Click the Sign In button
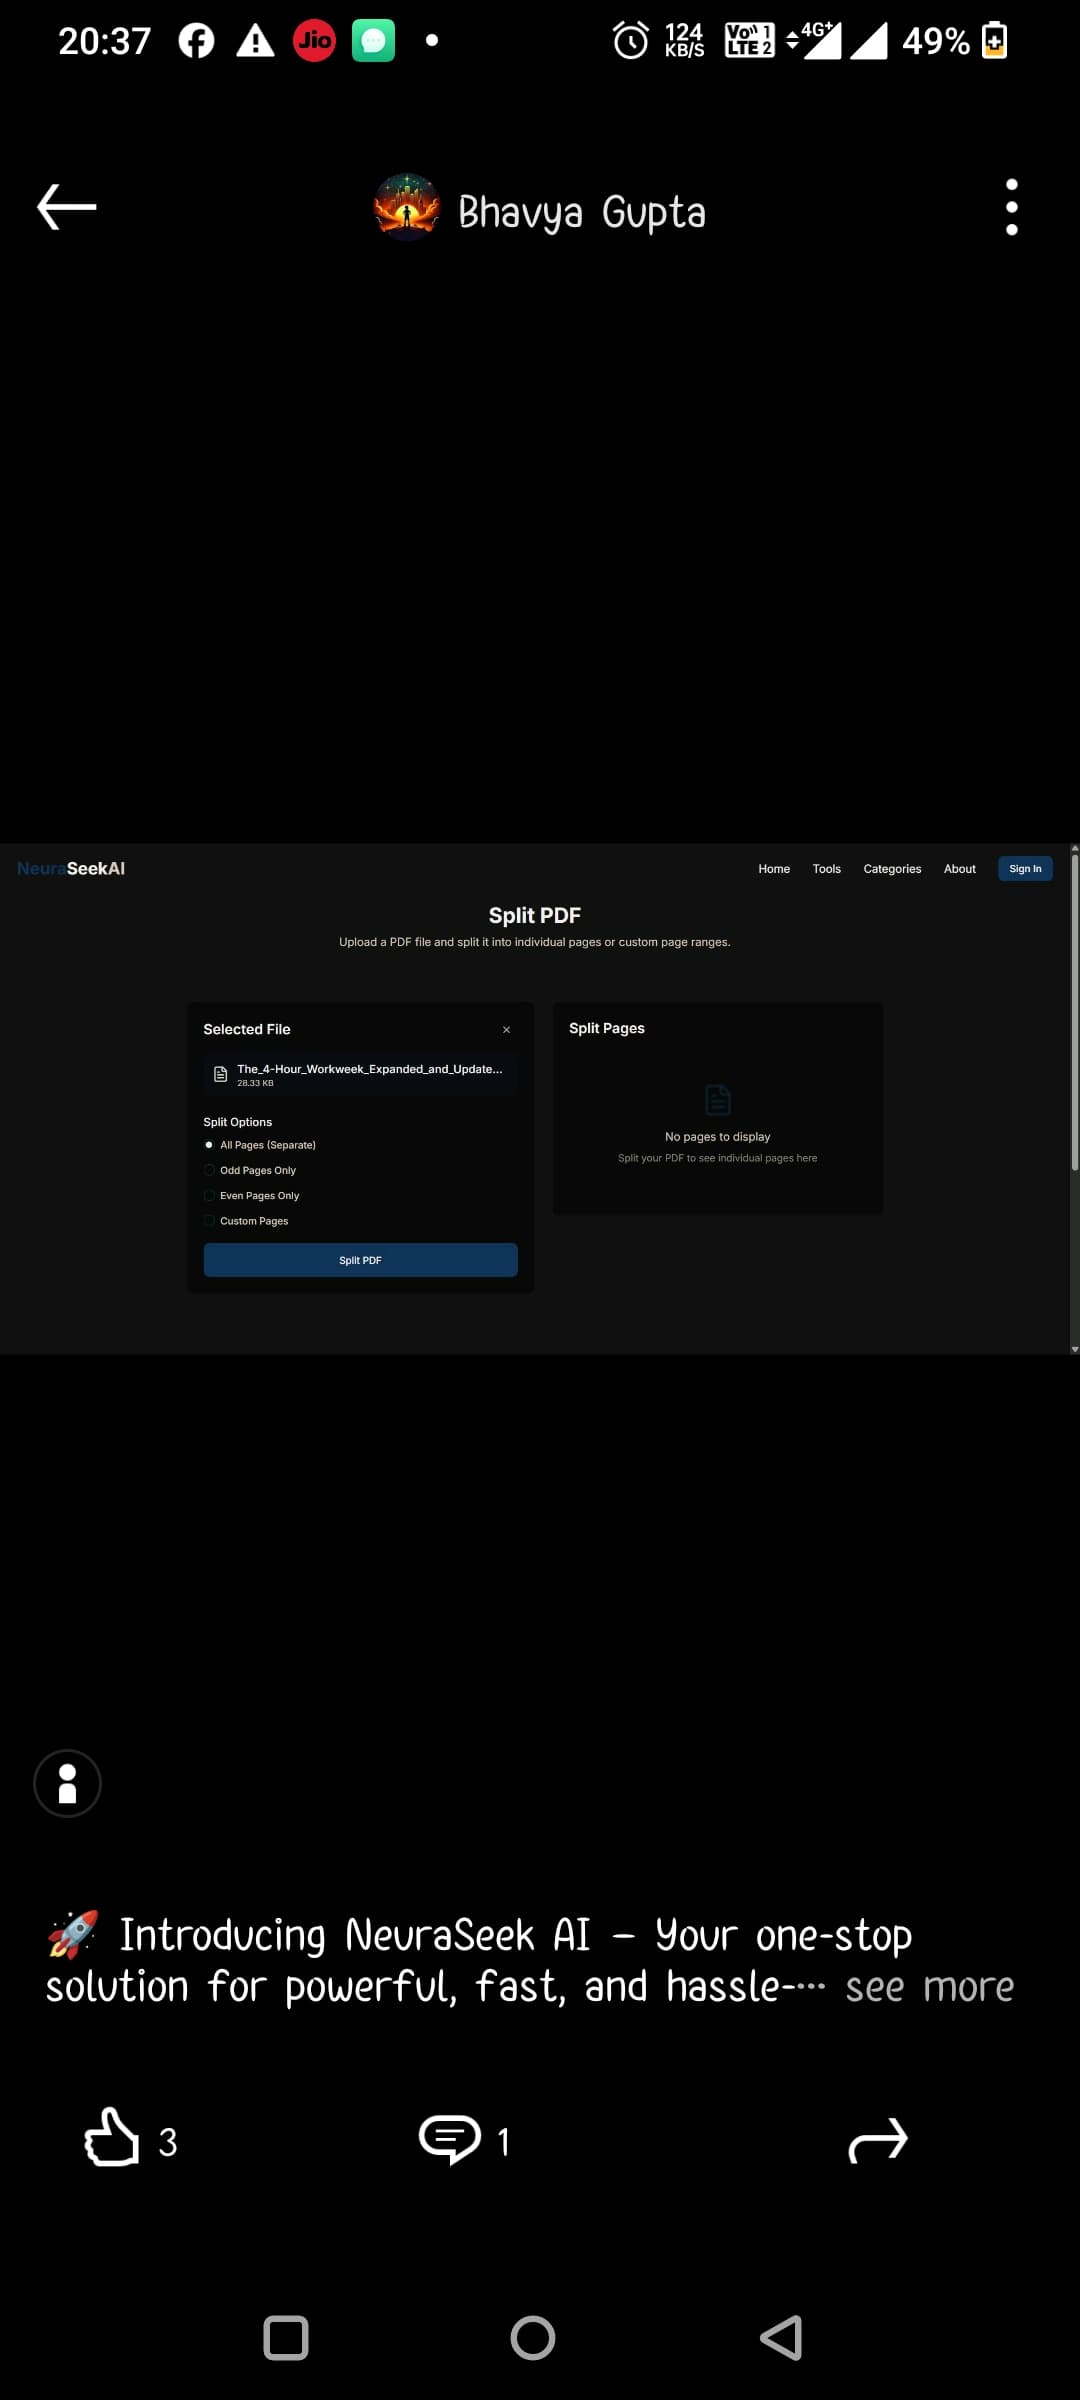This screenshot has width=1080, height=2400. [1025, 869]
